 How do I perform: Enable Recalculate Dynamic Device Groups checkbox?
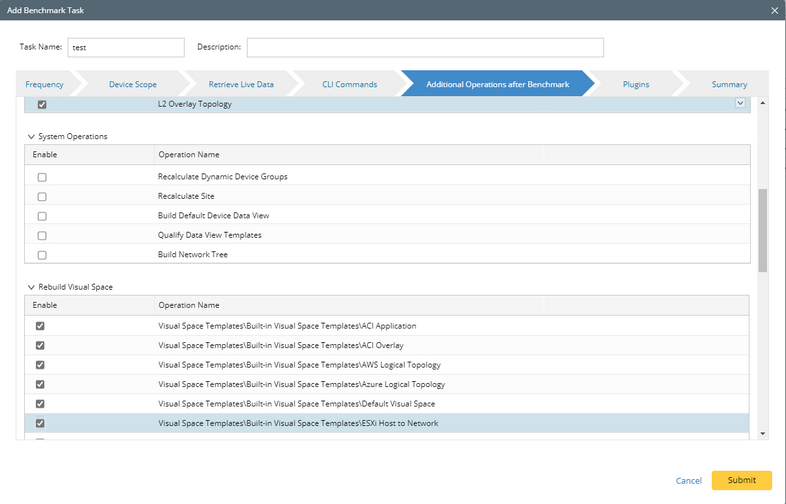pos(42,177)
